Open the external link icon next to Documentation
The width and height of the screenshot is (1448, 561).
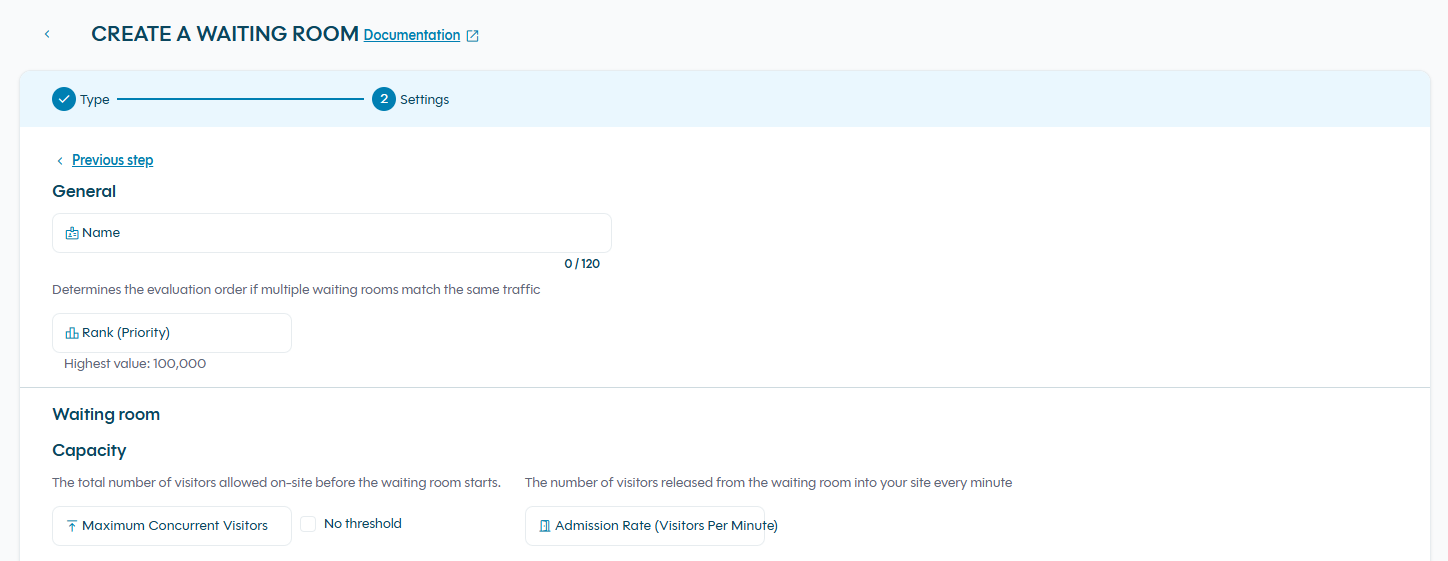point(473,36)
